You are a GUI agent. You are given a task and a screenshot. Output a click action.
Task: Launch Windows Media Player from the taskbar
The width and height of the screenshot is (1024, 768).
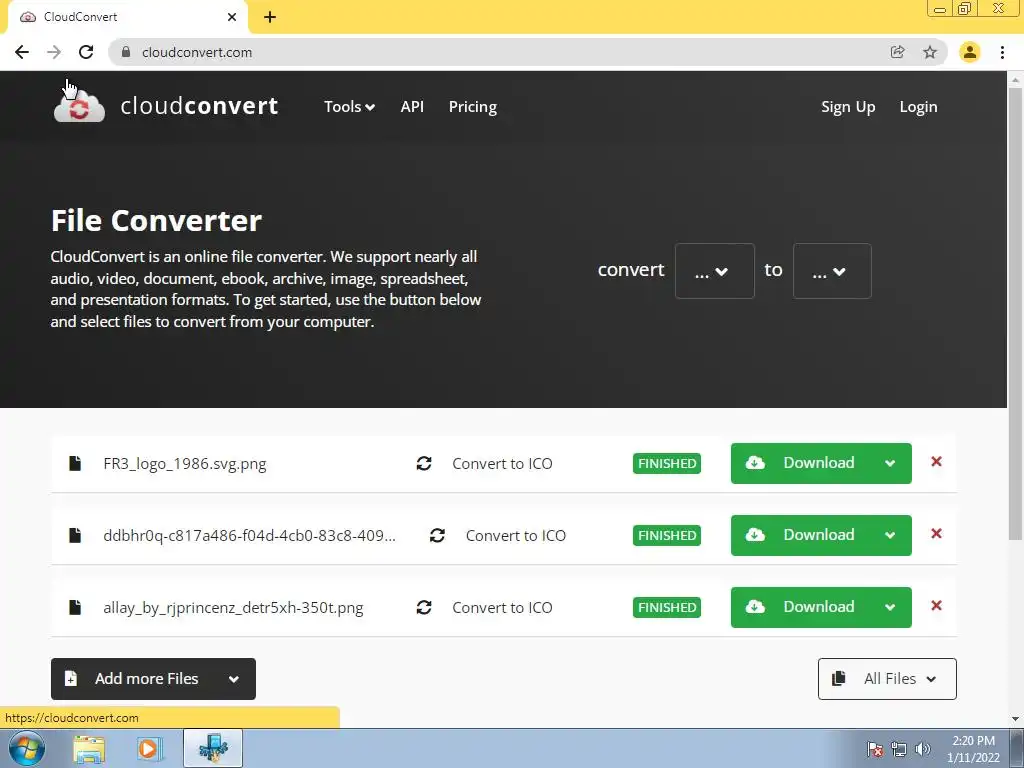click(x=149, y=748)
